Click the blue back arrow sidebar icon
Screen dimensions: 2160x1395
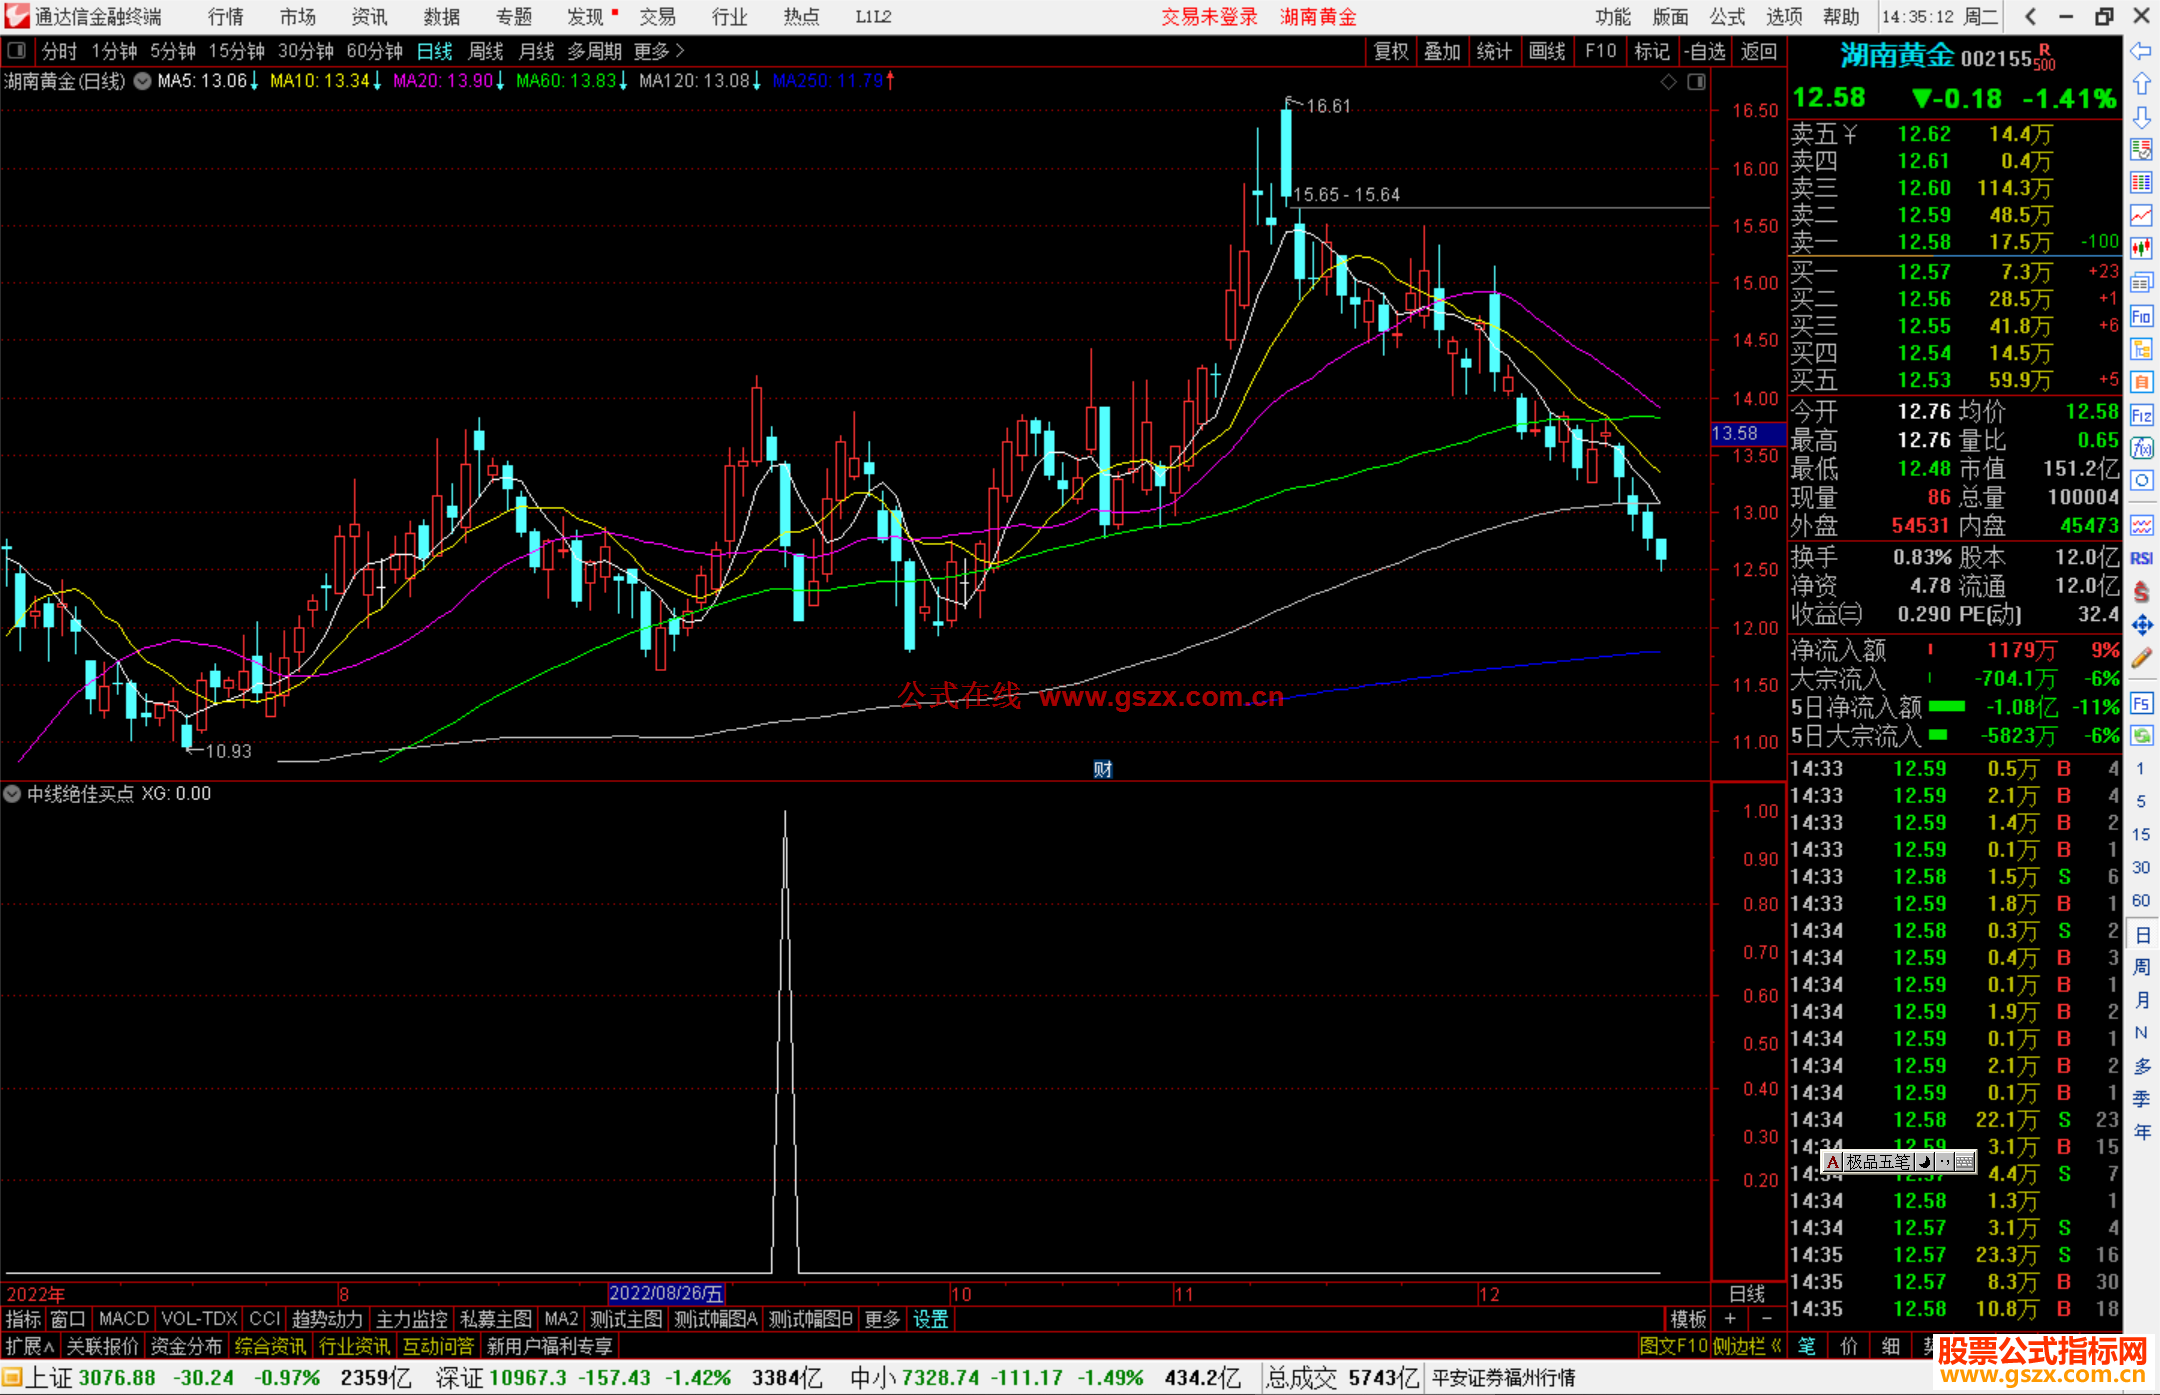tap(2141, 51)
